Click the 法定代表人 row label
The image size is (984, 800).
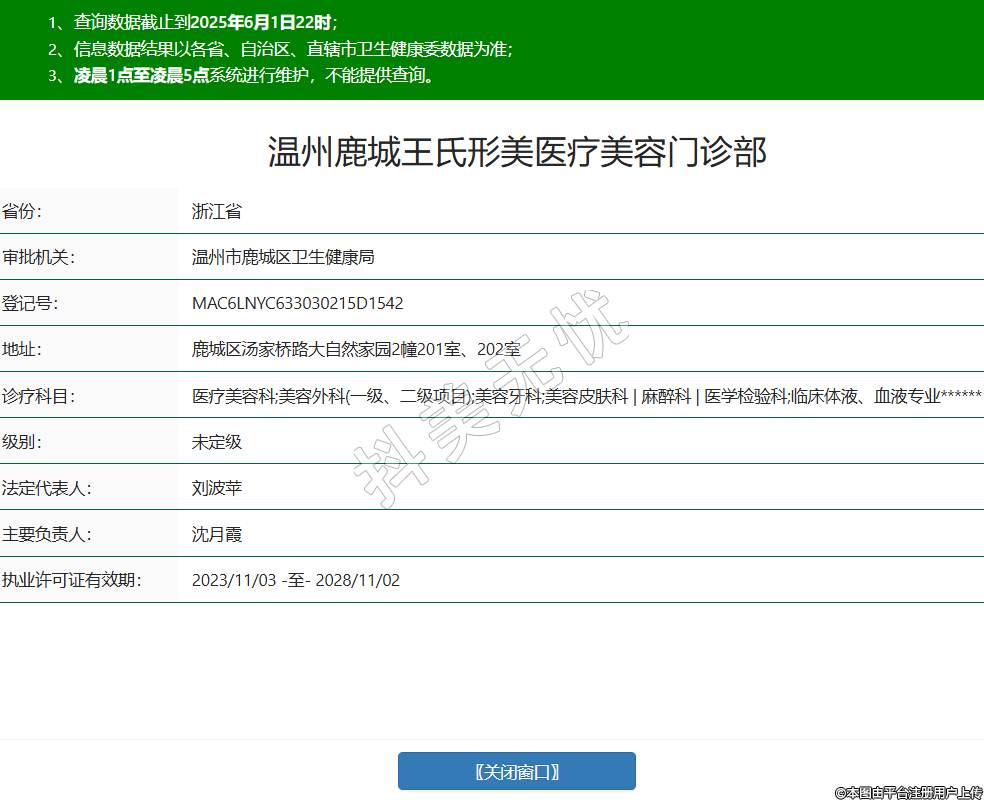[x=47, y=488]
